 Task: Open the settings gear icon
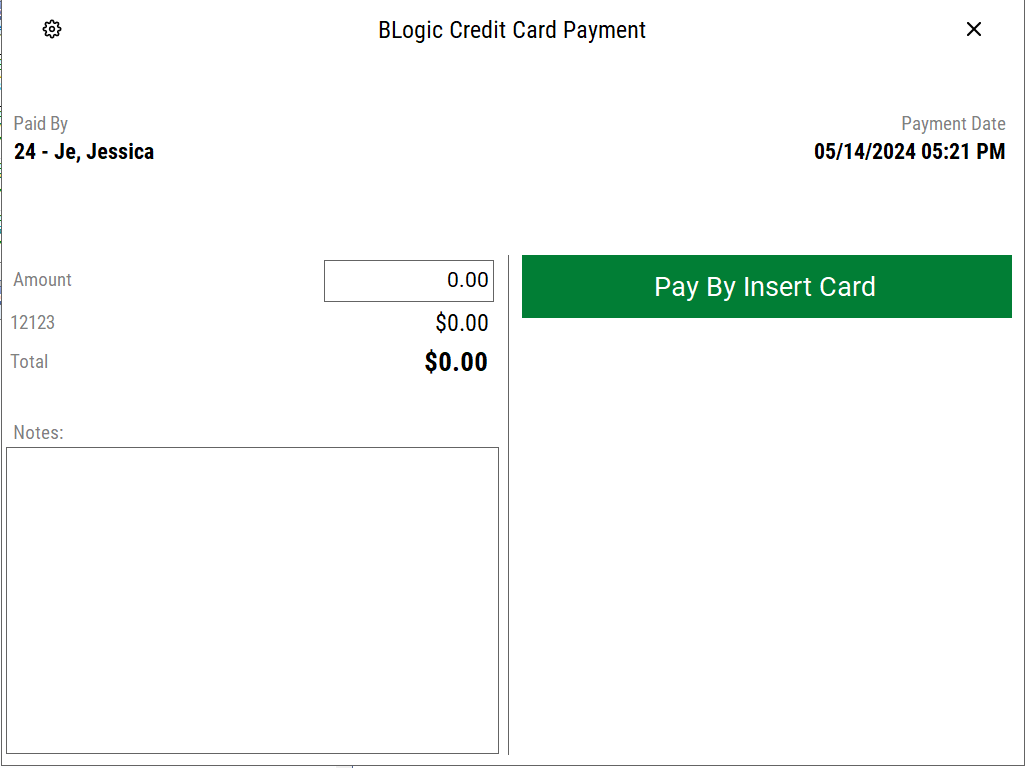coord(52,30)
